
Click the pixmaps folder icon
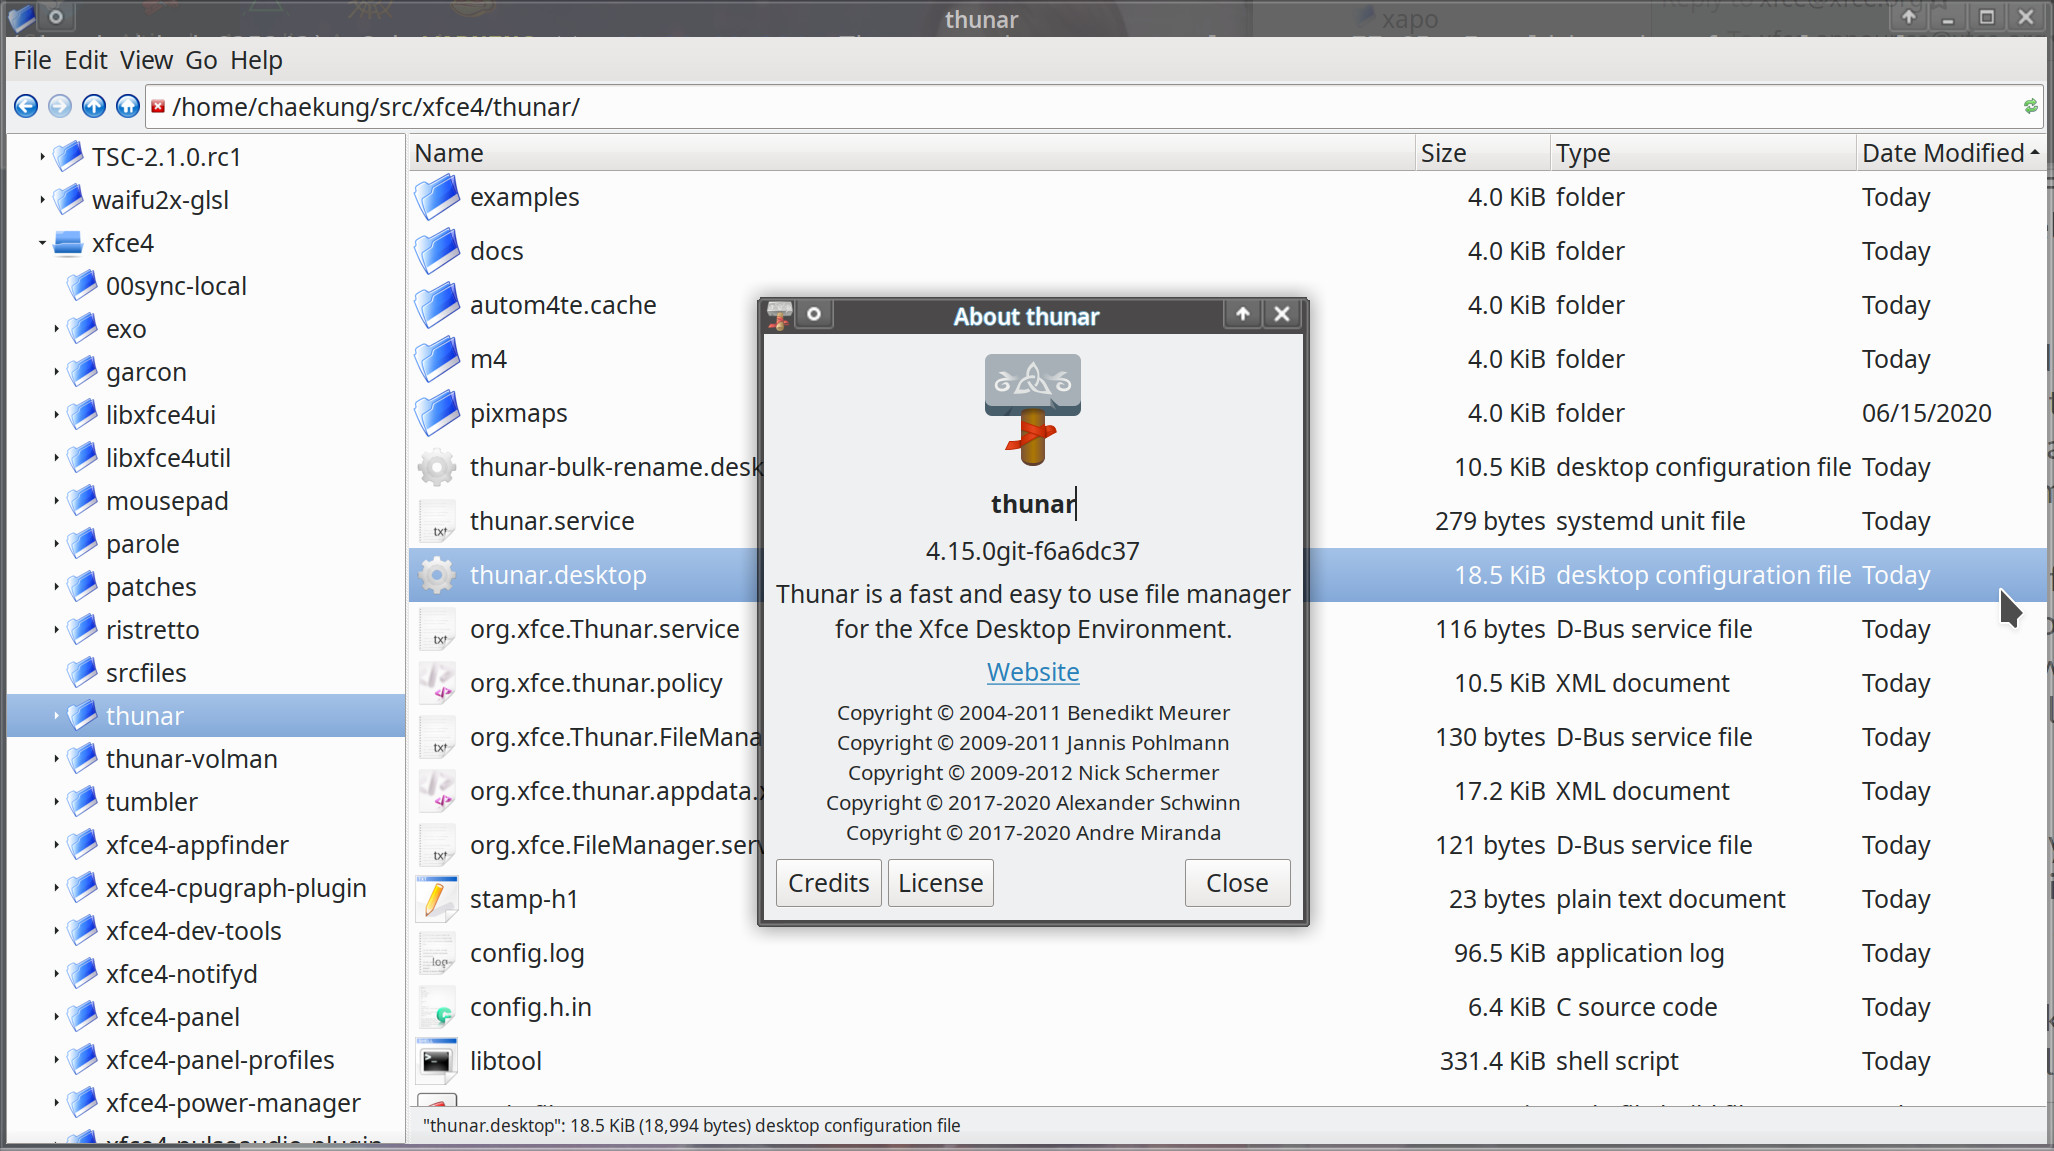click(437, 413)
